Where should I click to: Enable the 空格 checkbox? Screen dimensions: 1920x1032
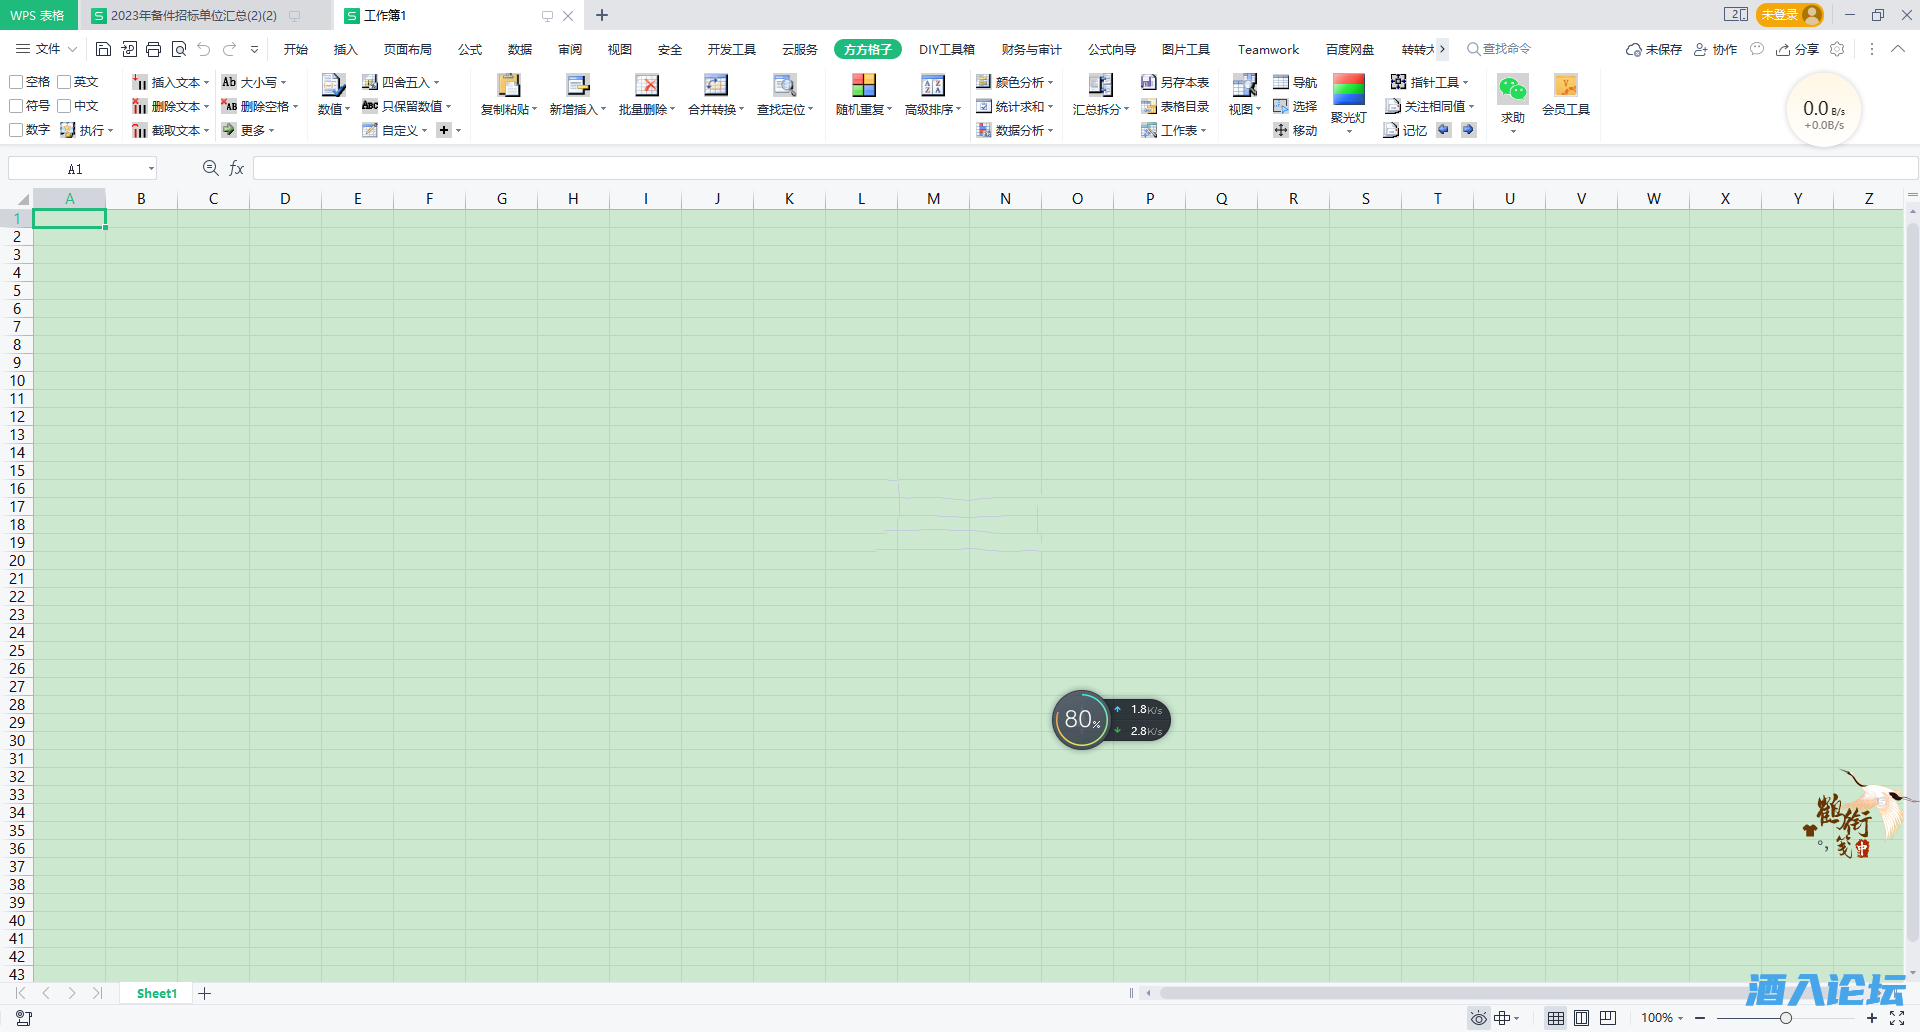click(16, 82)
